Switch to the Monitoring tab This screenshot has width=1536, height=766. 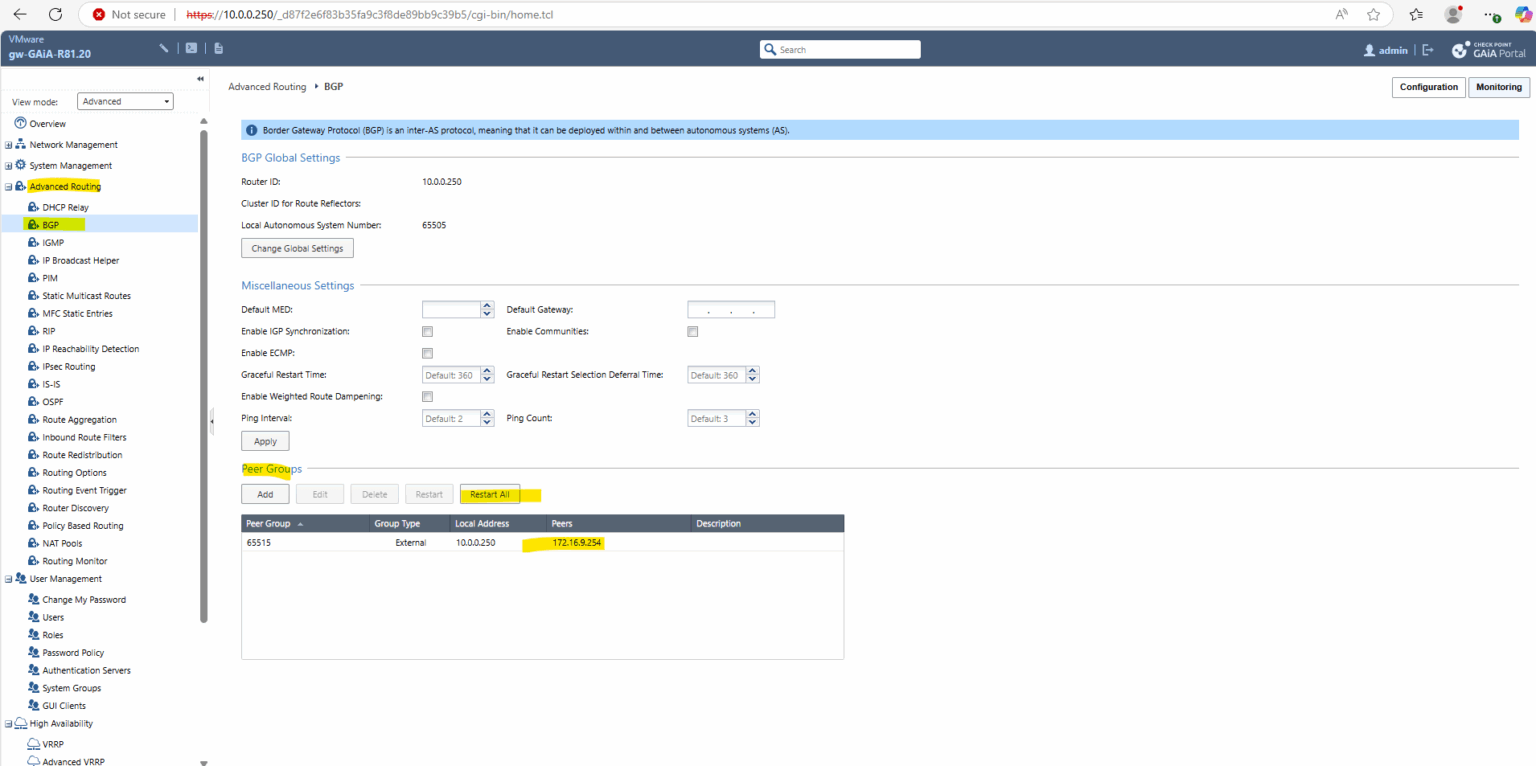1498,87
